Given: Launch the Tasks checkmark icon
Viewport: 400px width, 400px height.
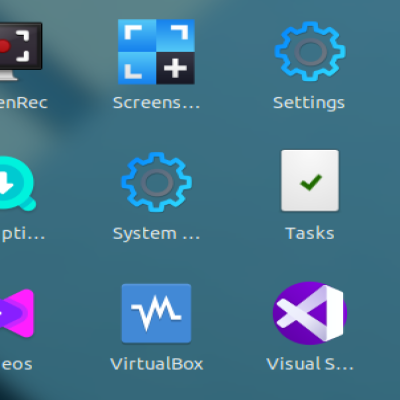Looking at the screenshot, I should pyautogui.click(x=310, y=180).
